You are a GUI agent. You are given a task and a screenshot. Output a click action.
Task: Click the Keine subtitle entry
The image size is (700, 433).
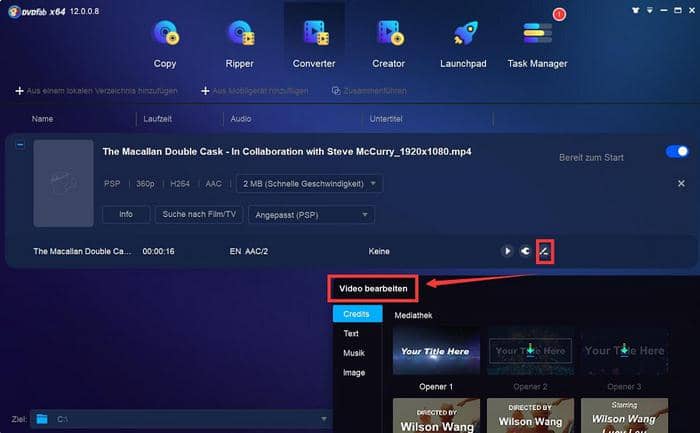pos(379,251)
